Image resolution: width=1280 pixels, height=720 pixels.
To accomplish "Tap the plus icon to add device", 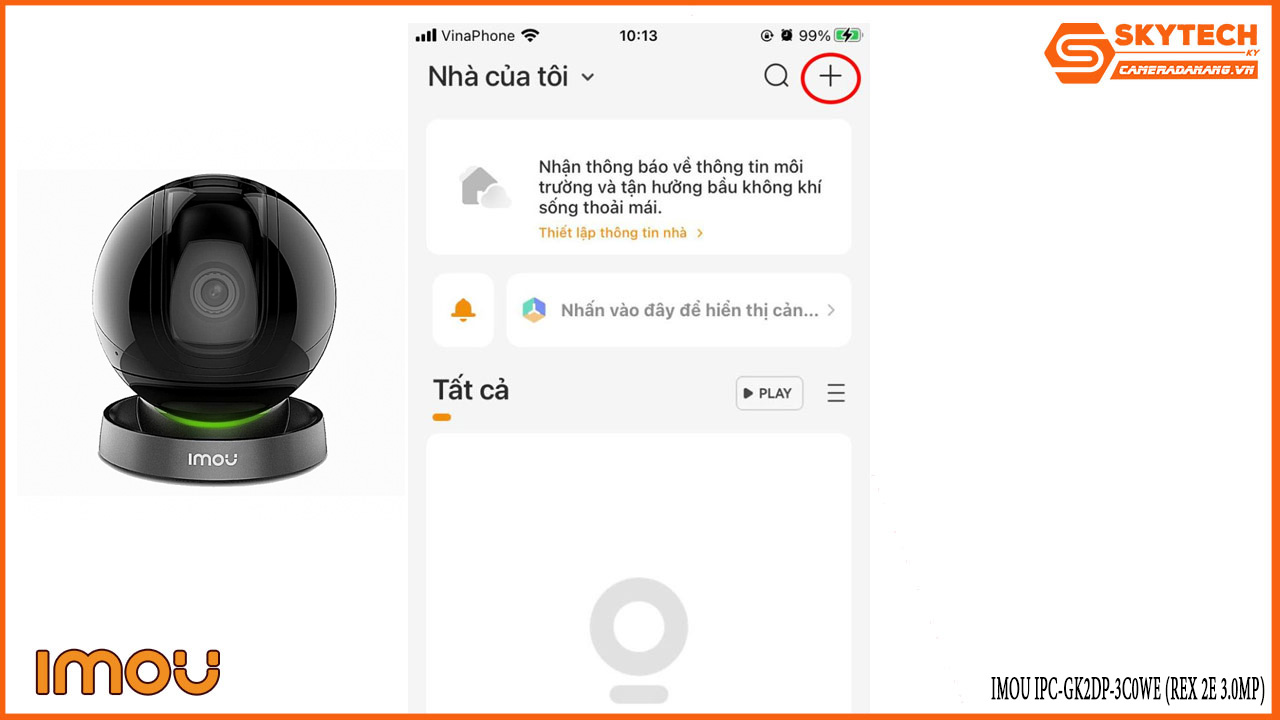I will (831, 76).
